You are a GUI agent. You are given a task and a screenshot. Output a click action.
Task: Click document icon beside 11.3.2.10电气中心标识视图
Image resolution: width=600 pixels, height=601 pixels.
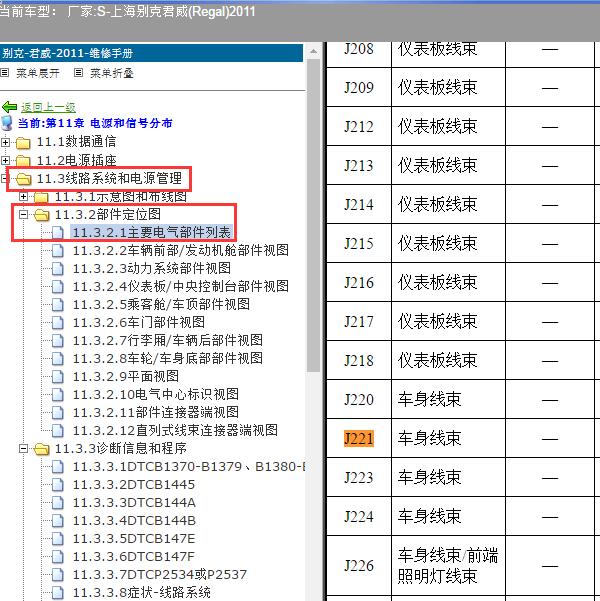pyautogui.click(x=58, y=395)
